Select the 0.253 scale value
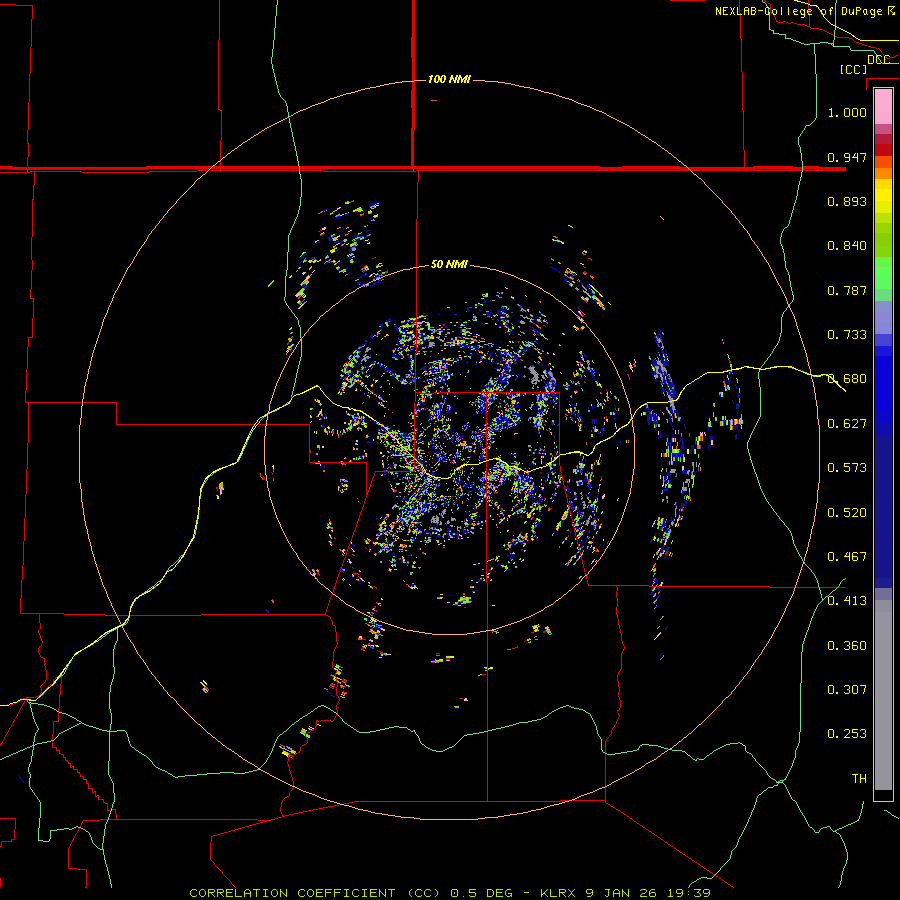This screenshot has width=900, height=900. click(x=847, y=734)
